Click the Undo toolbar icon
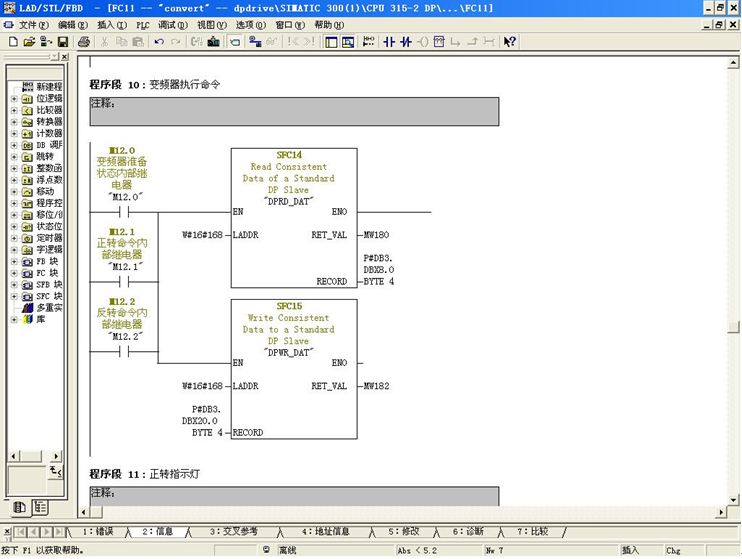Screen dimensions: 742x559 [159, 42]
